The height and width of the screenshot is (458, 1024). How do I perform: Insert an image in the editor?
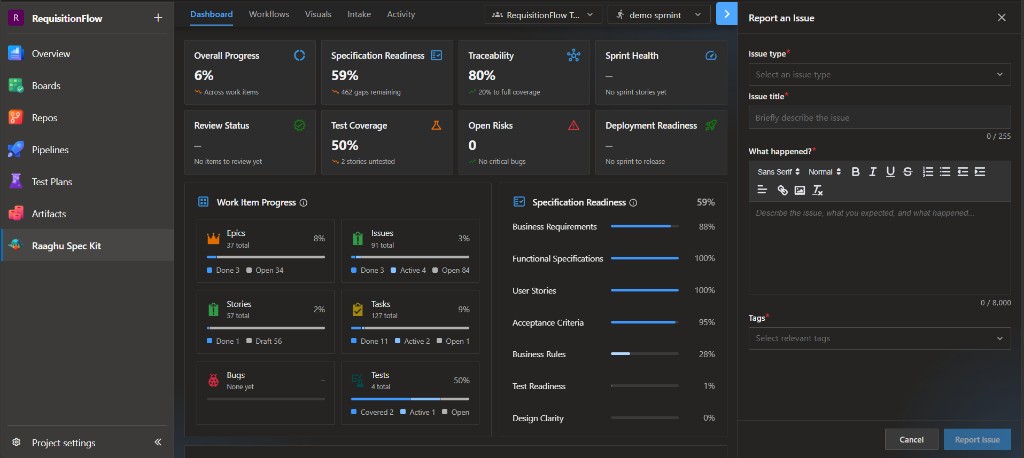(800, 190)
